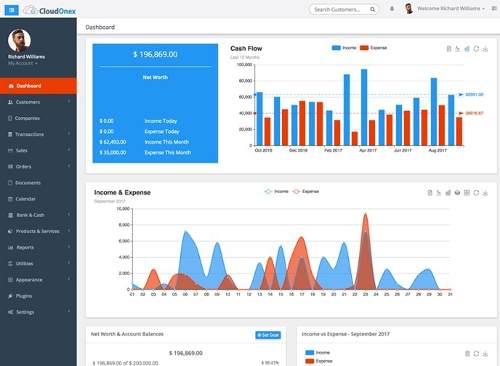Viewport: 500px width, 366px height.
Task: Open the Dashboard menu item
Action: [38, 86]
